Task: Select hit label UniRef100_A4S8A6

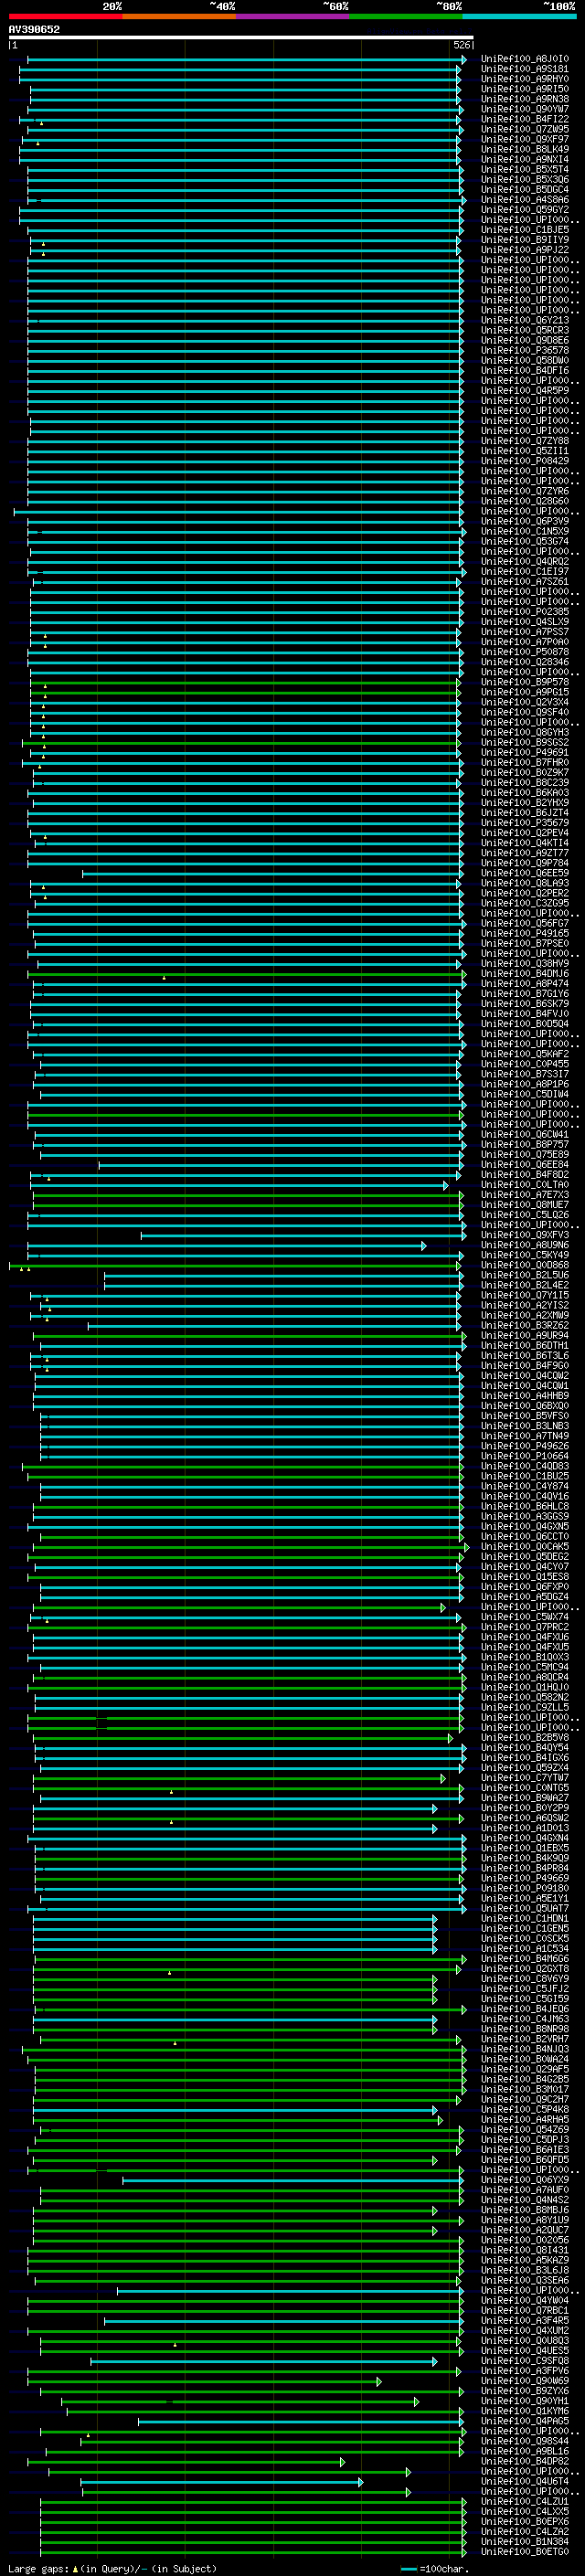Action: pos(524,199)
